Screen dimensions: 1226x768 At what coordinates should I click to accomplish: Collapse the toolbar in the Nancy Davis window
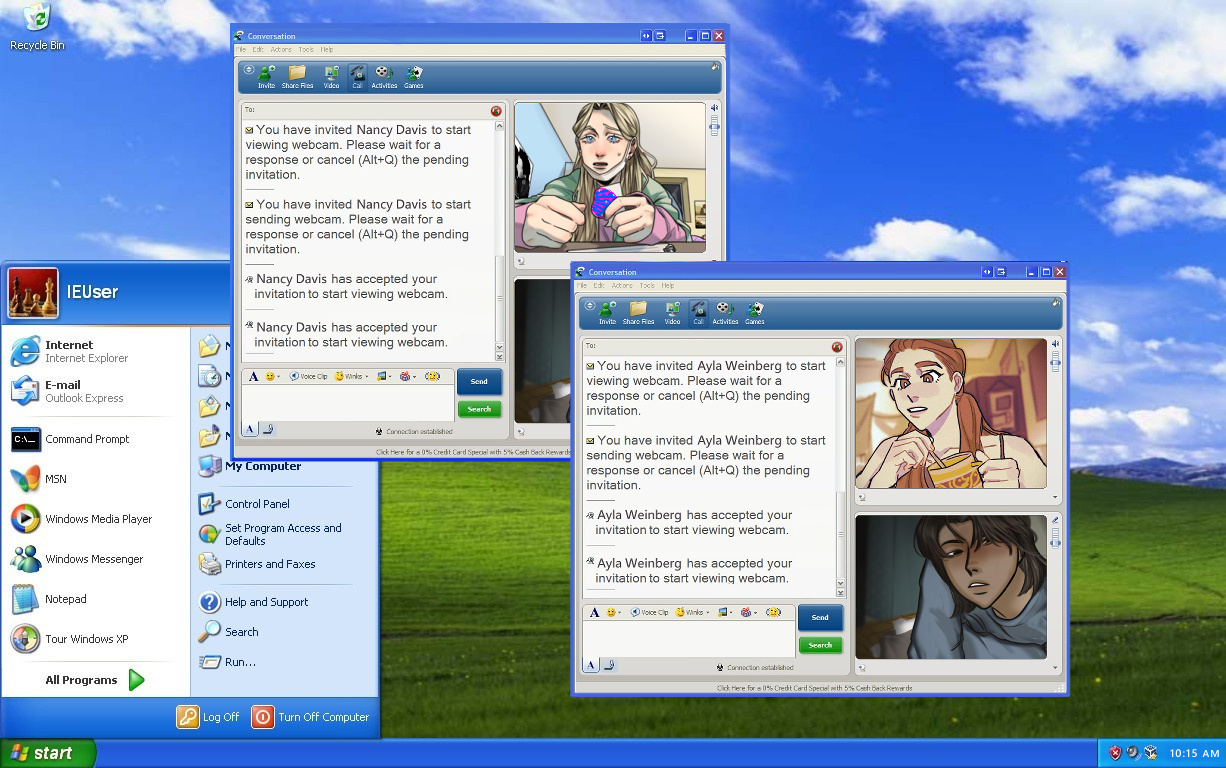(249, 70)
